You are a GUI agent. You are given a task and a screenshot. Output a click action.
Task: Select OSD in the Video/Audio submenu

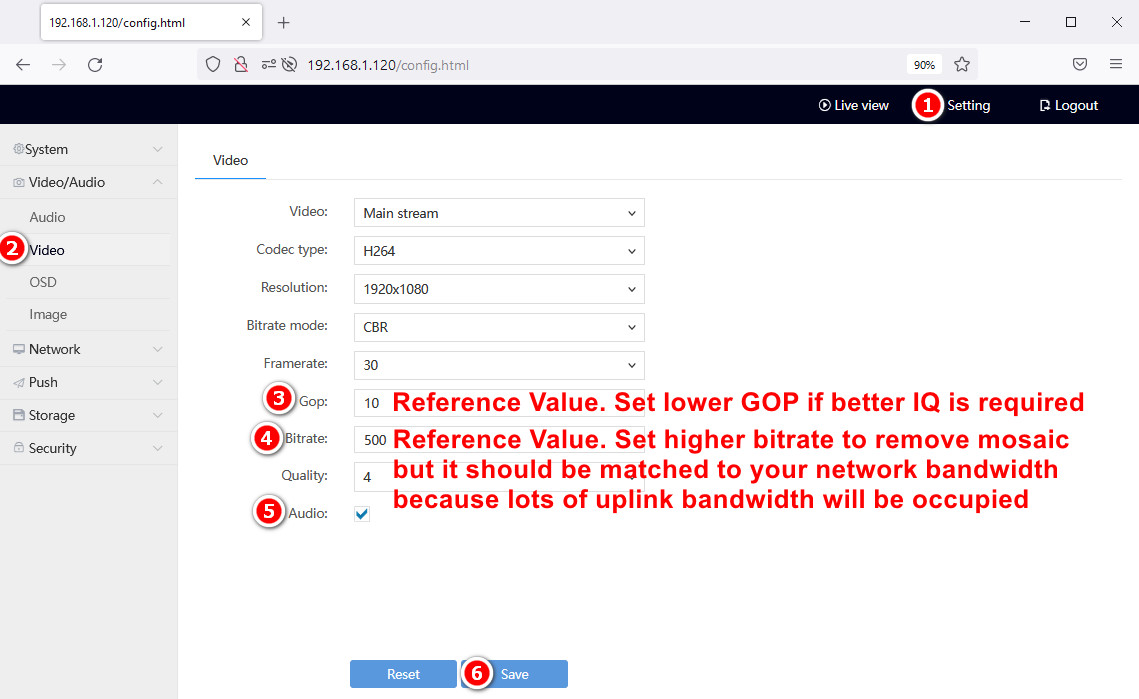[43, 282]
